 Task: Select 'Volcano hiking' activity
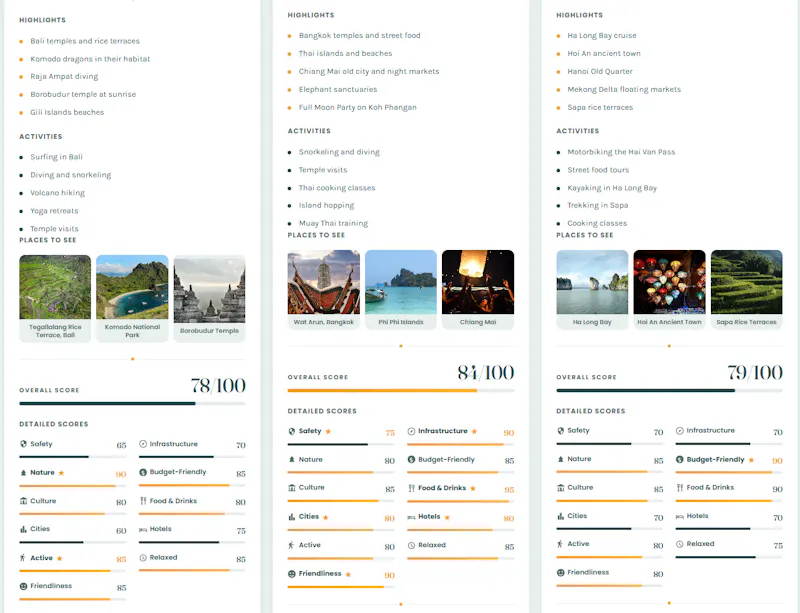click(x=58, y=193)
